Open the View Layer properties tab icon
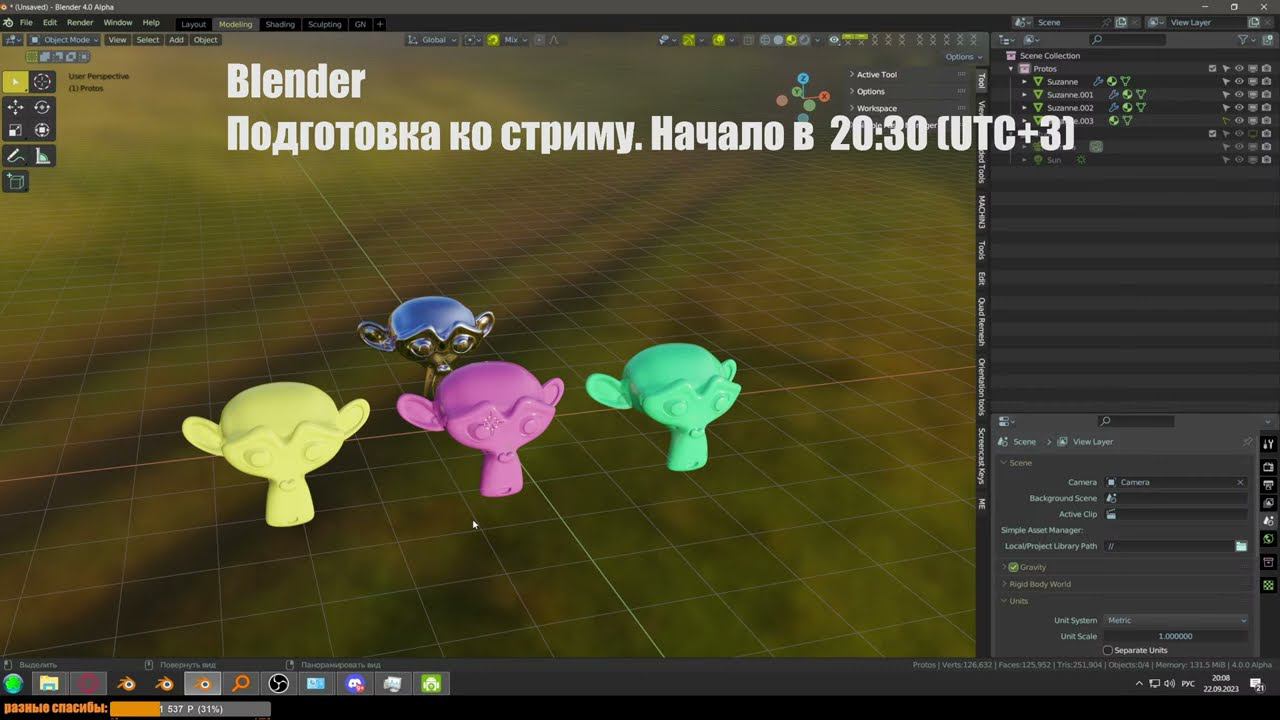Screen dimensions: 1280x720 point(1268,503)
